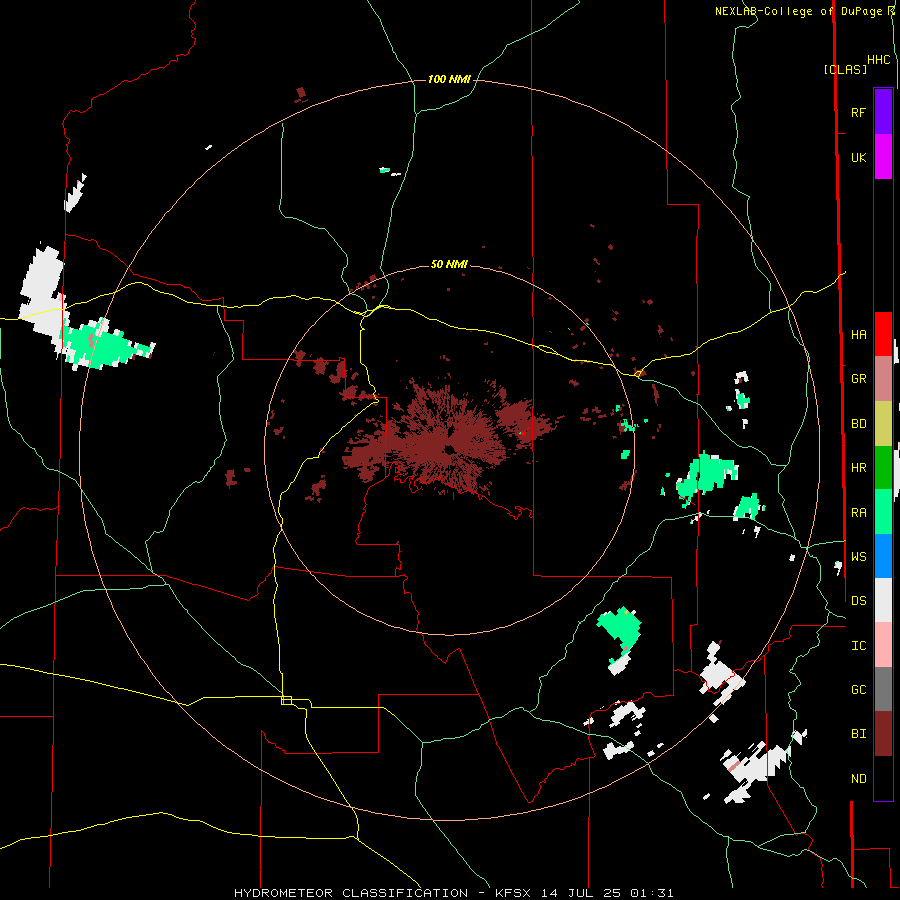Click the GR legend label
The image size is (900, 900).
[x=858, y=379]
